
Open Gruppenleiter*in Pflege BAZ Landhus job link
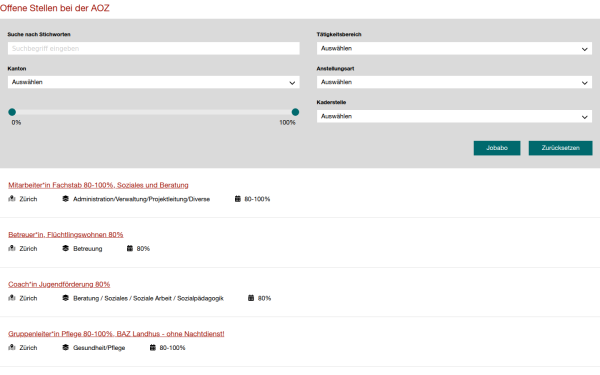click(x=116, y=334)
